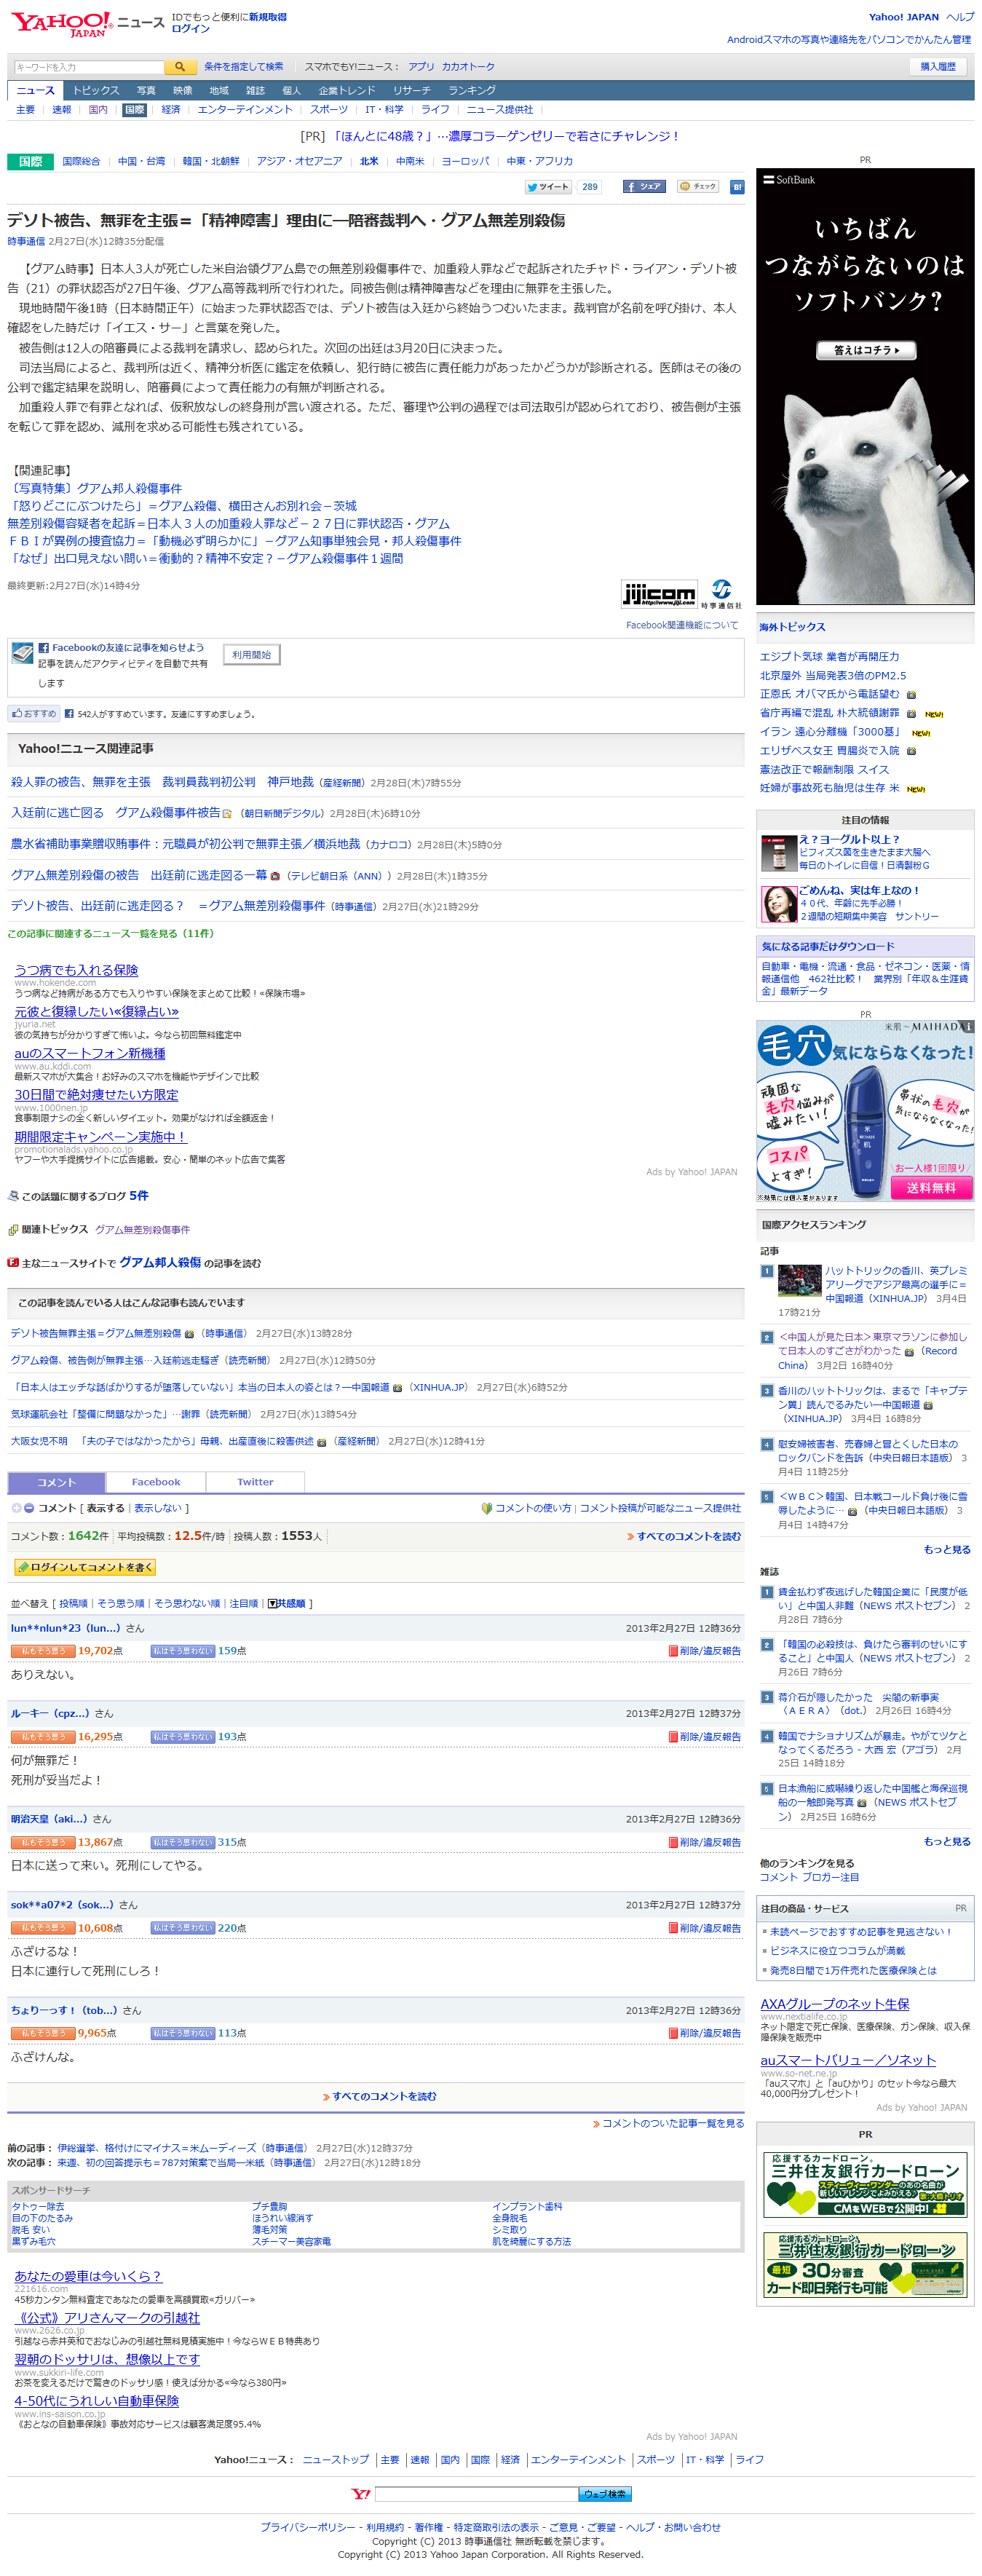Click the 毛穴 cosmetics banner ad
The width and height of the screenshot is (982, 2576).
coord(865,1110)
